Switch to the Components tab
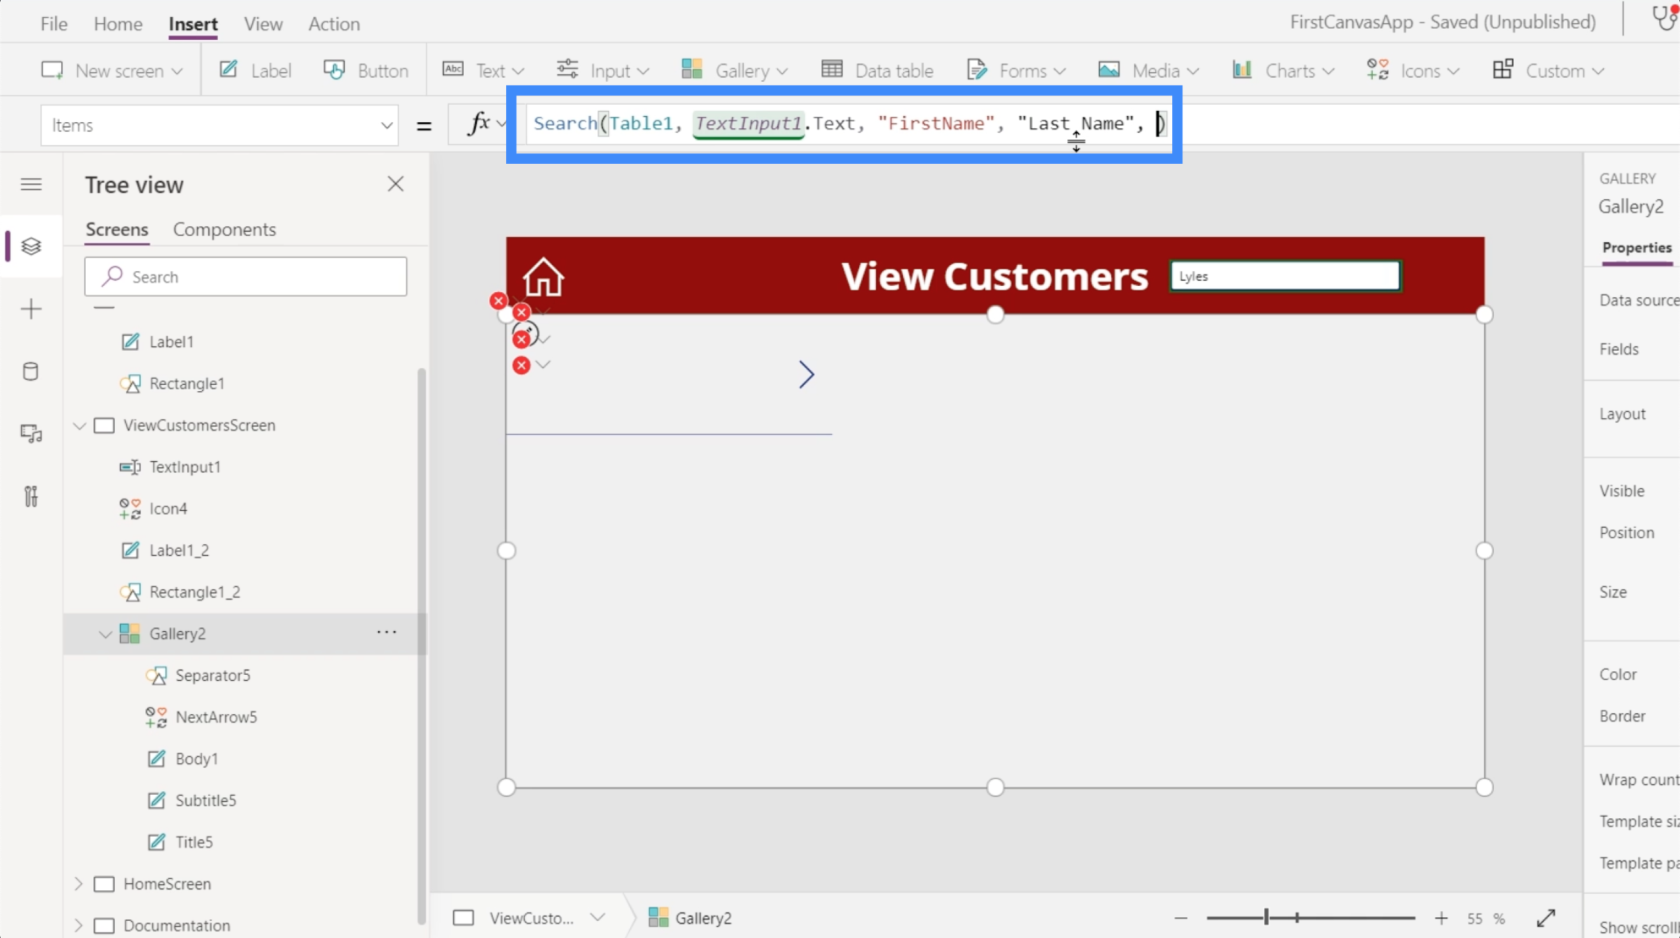The height and width of the screenshot is (938, 1680). pos(224,229)
